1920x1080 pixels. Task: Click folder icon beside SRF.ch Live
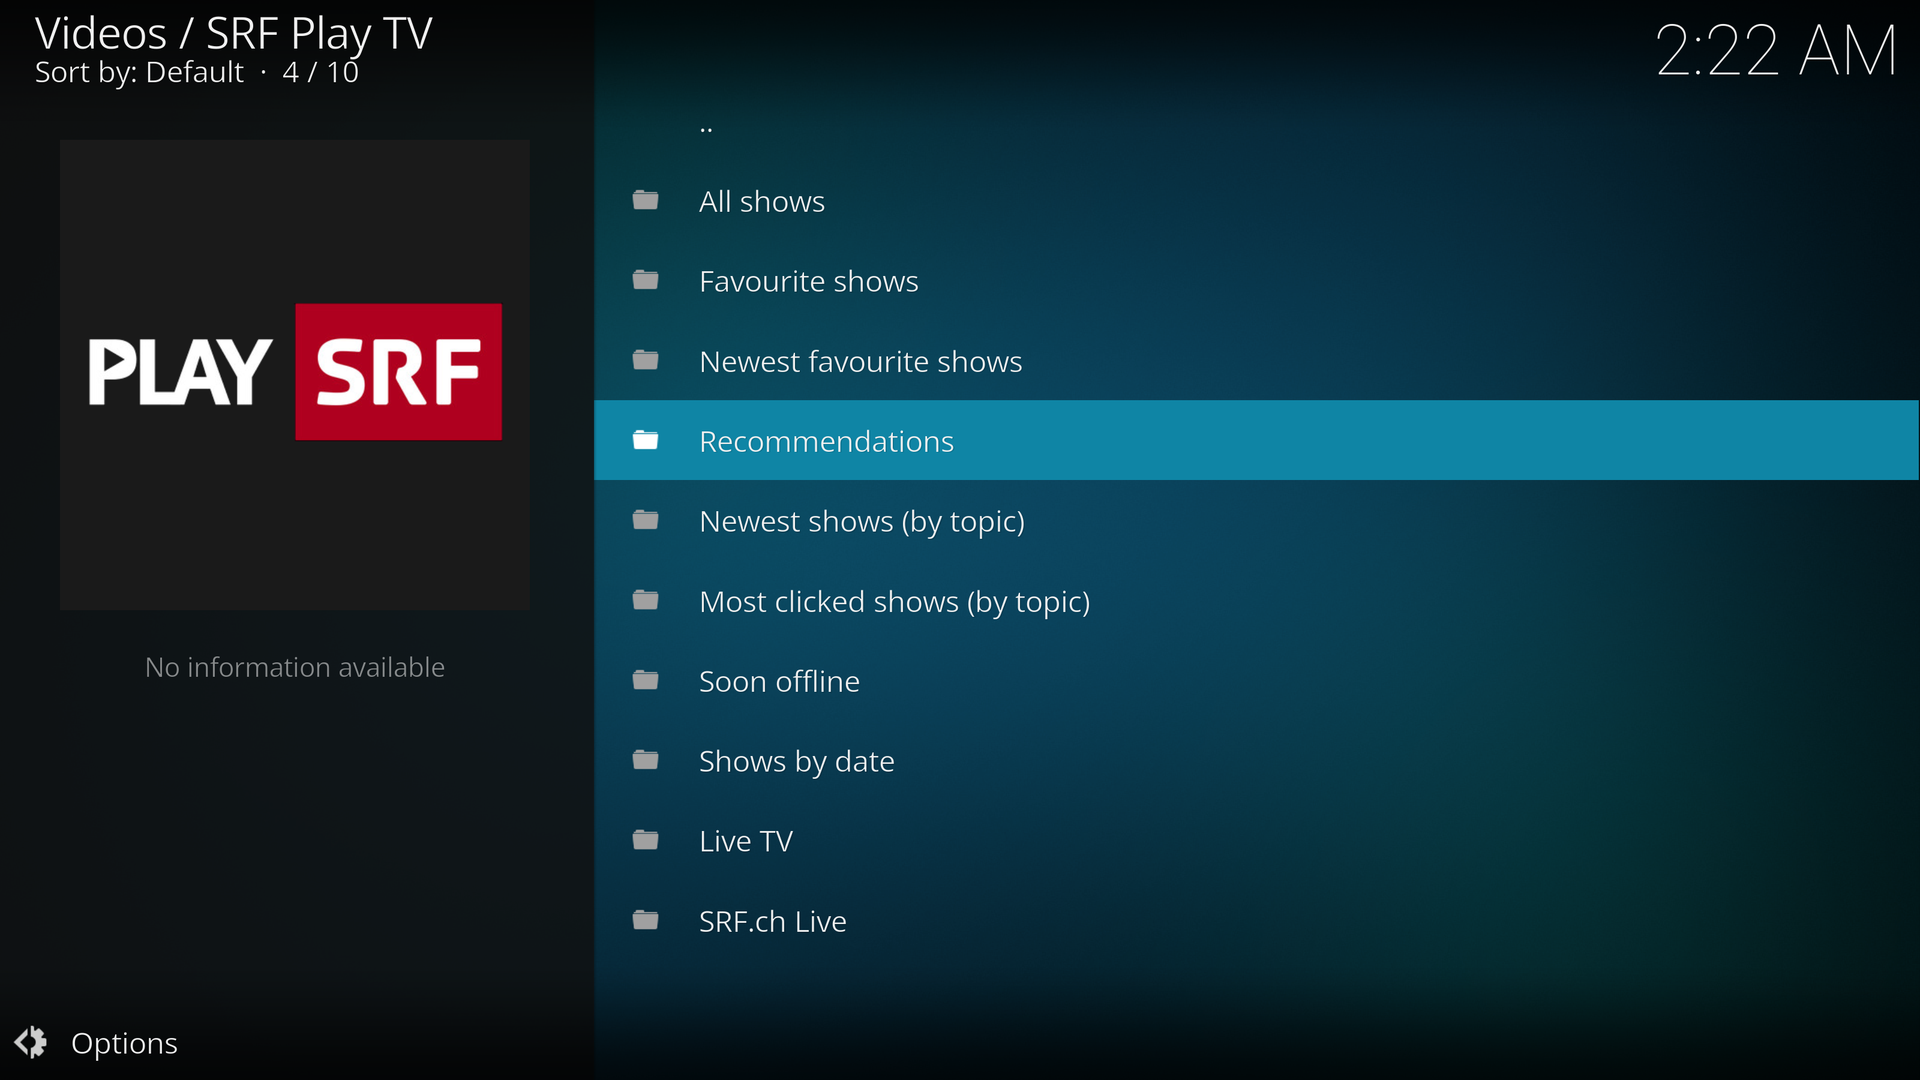click(645, 921)
